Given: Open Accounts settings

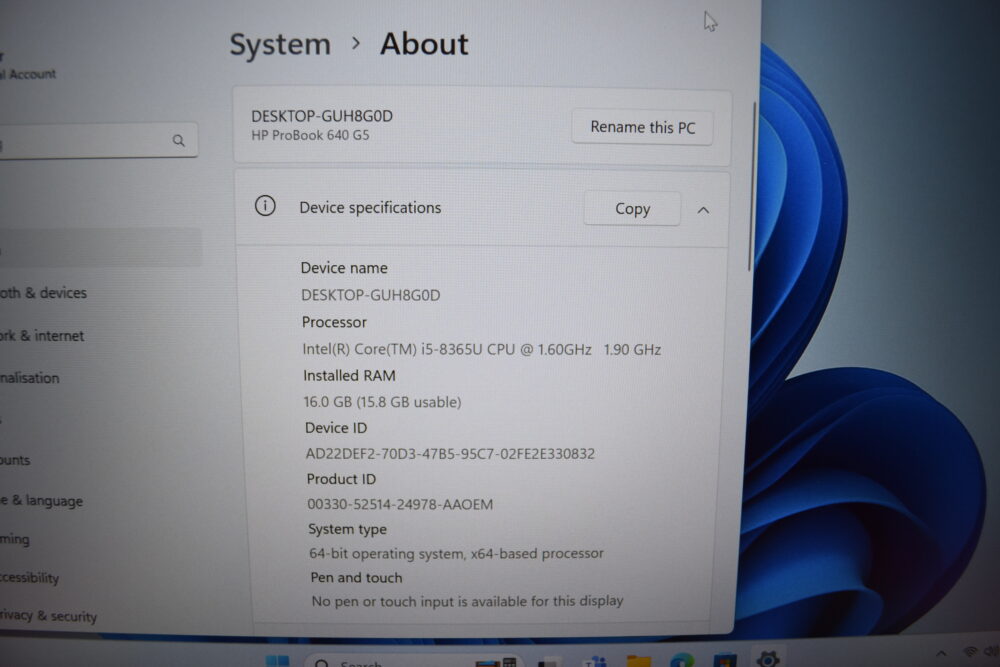Looking at the screenshot, I should click(15, 460).
